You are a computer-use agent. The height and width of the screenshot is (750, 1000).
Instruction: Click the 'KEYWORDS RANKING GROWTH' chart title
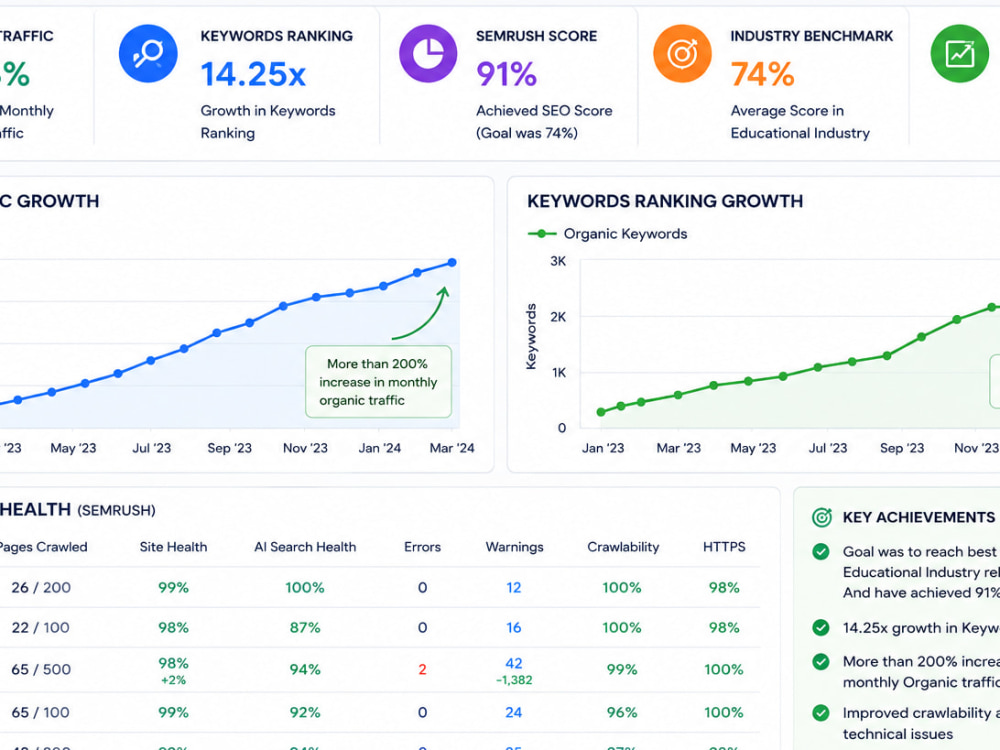[x=665, y=202]
